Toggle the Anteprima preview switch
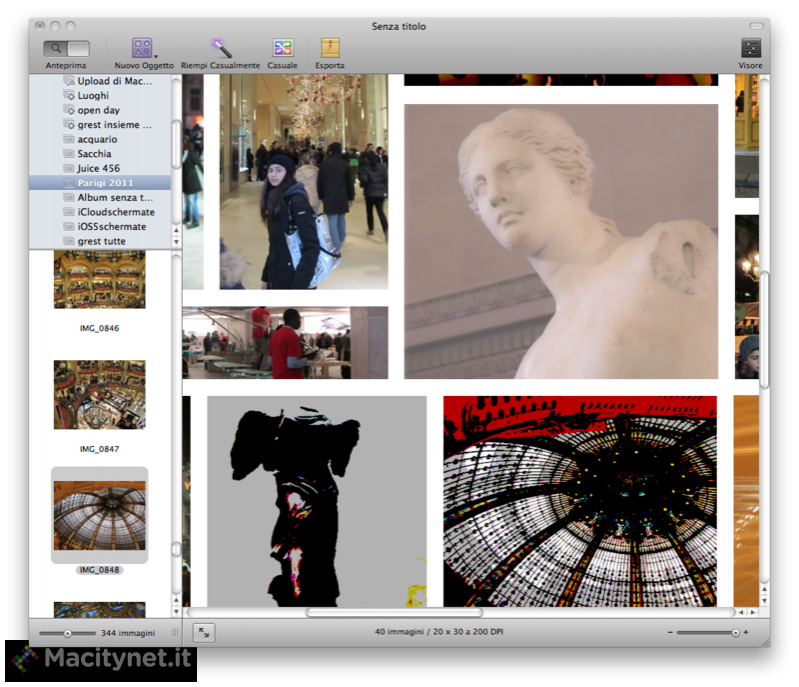 66,49
